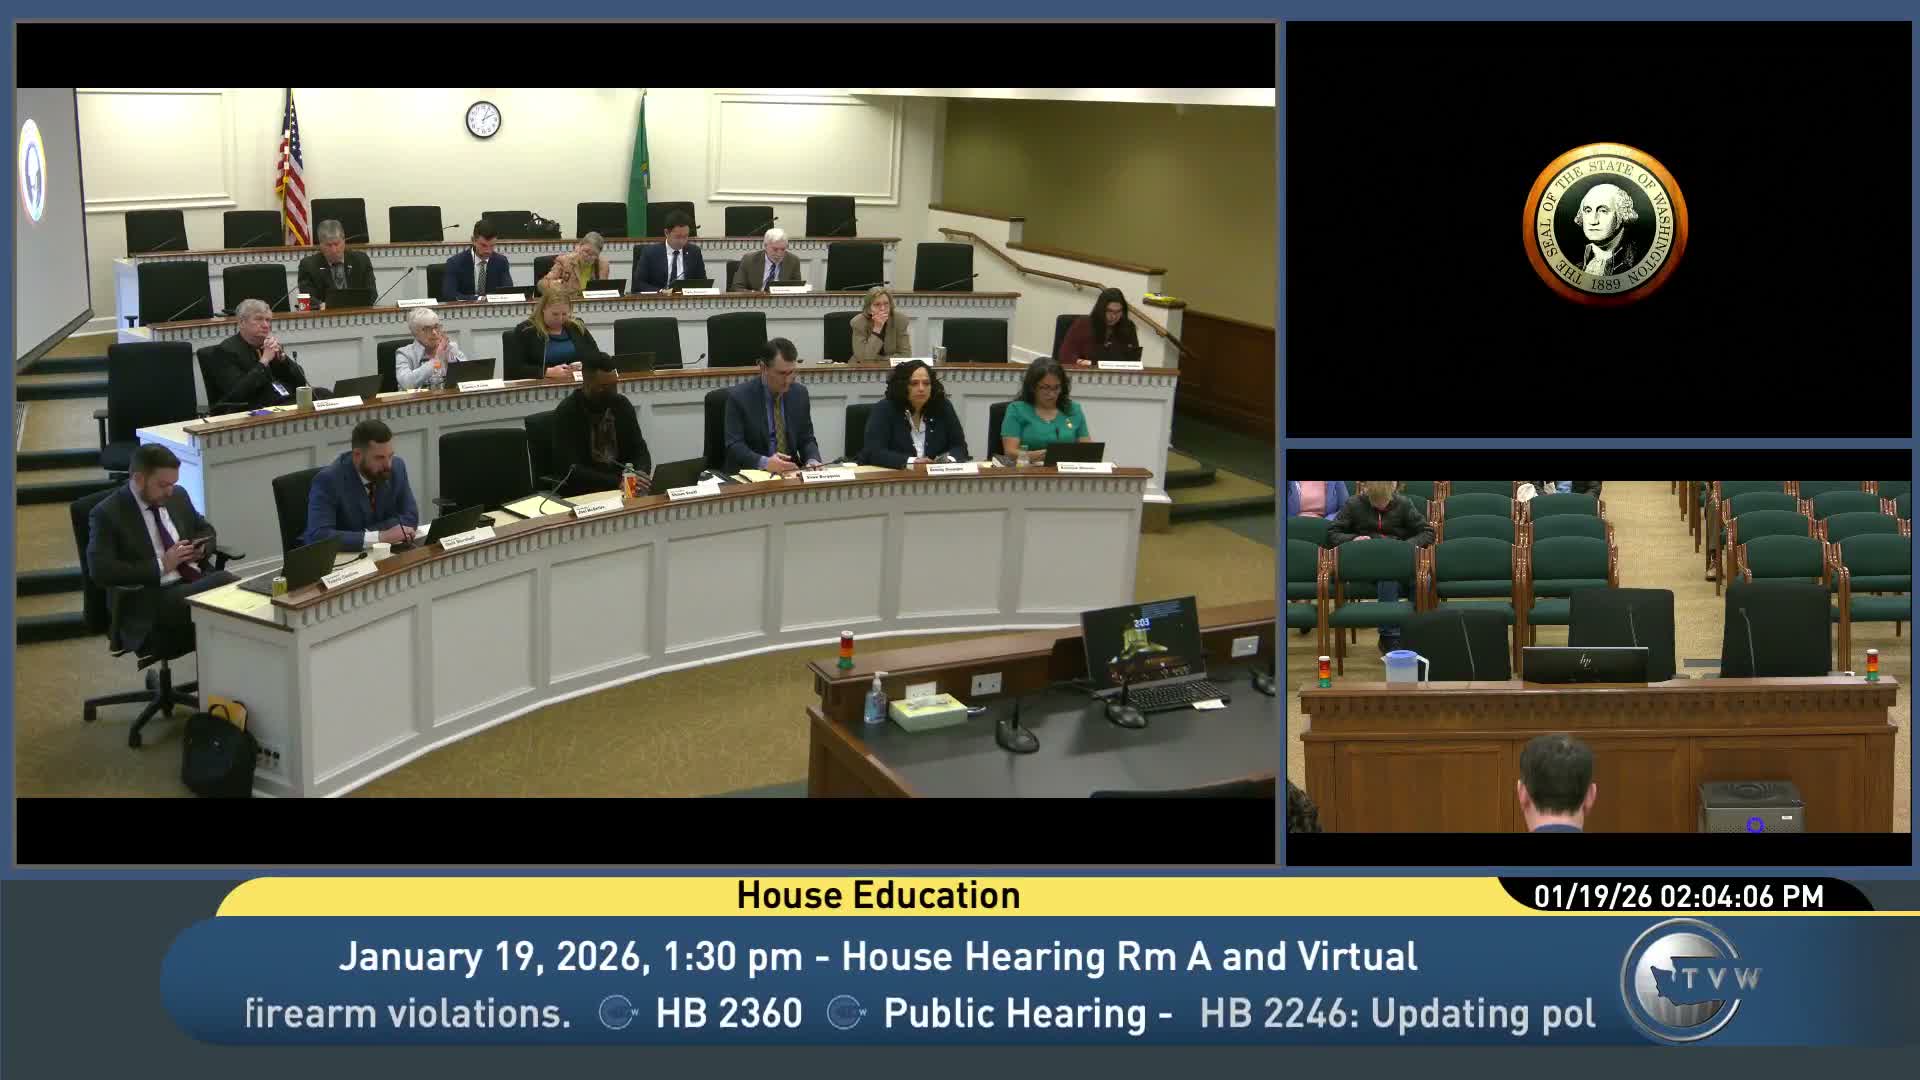
Task: Click the small TVW watermark before HB 2360
Action: (618, 1013)
